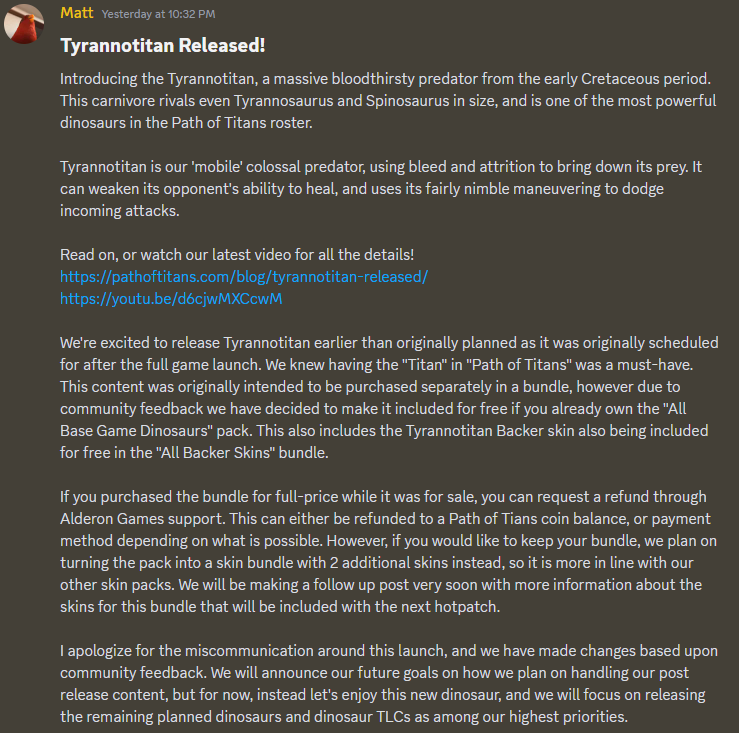The height and width of the screenshot is (733, 739).
Task: Open the Matt username profile popup
Action: tap(76, 13)
